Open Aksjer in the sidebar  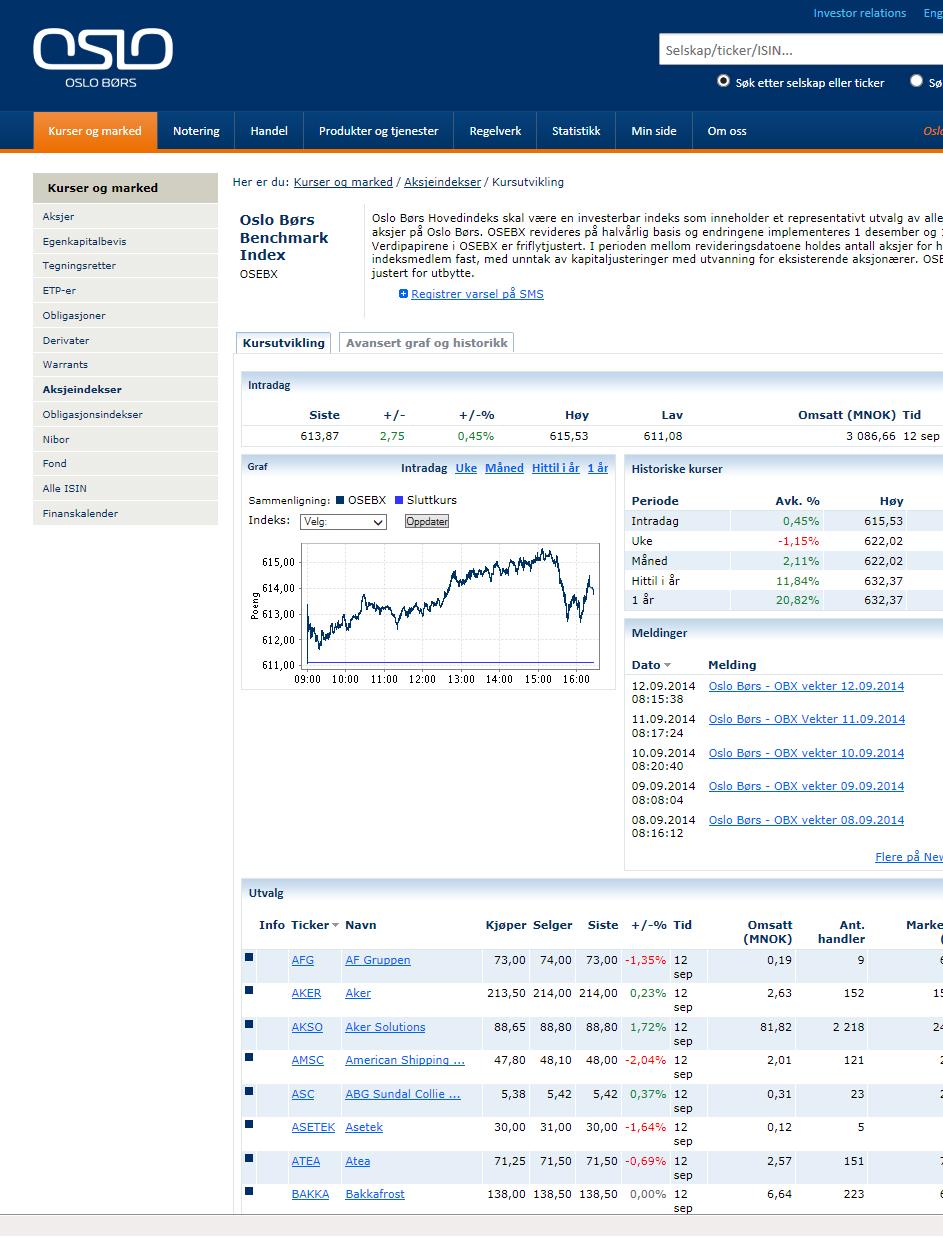[125, 216]
